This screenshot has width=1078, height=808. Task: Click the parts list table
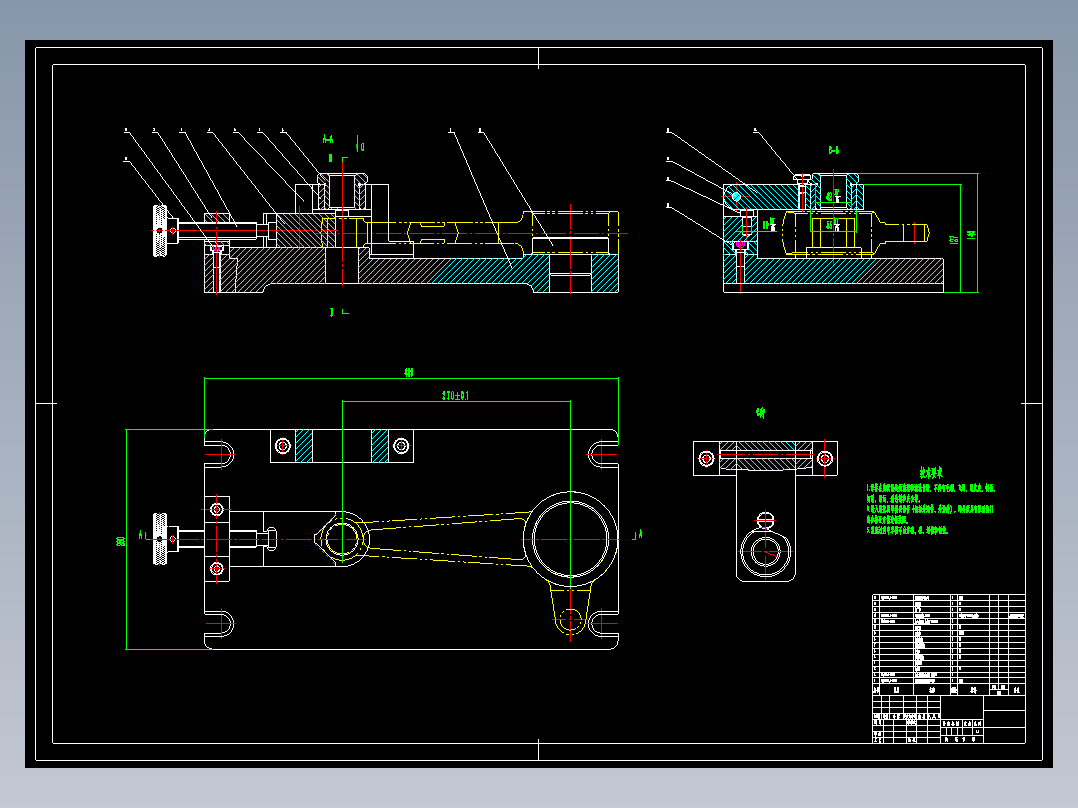(x=949, y=645)
